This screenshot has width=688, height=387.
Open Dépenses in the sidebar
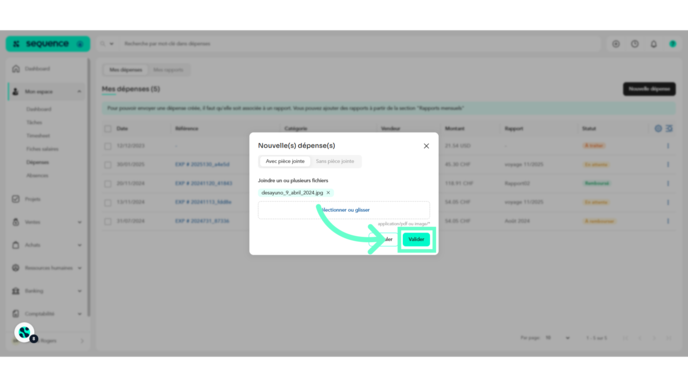(37, 162)
